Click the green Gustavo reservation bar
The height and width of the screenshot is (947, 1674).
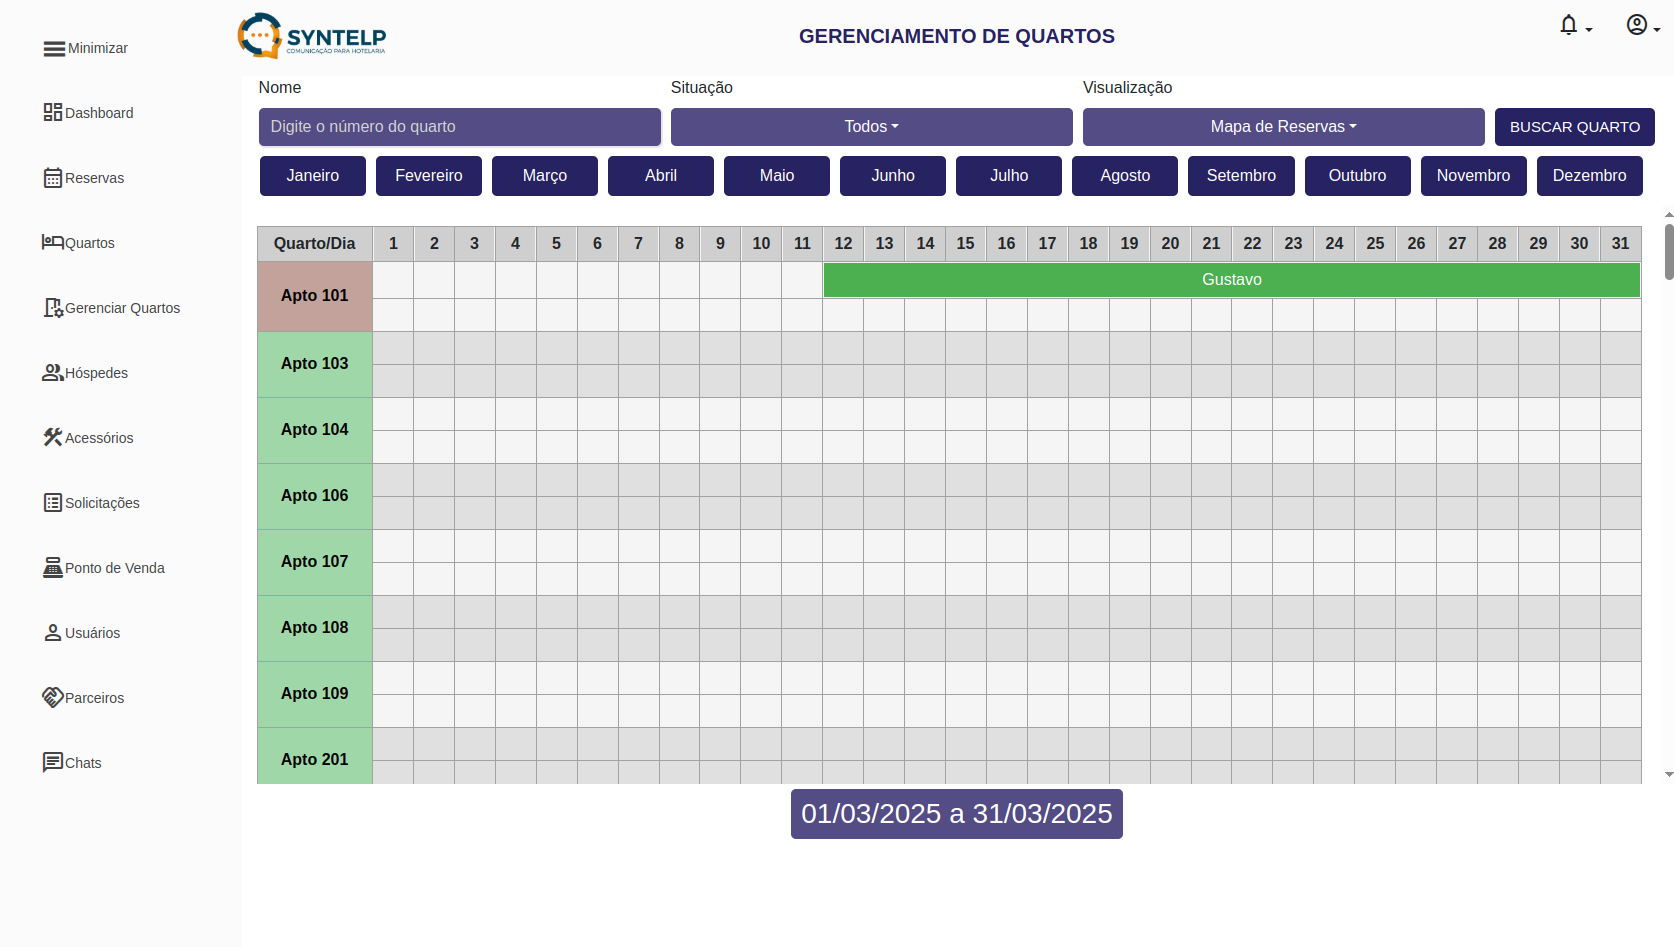1231,280
